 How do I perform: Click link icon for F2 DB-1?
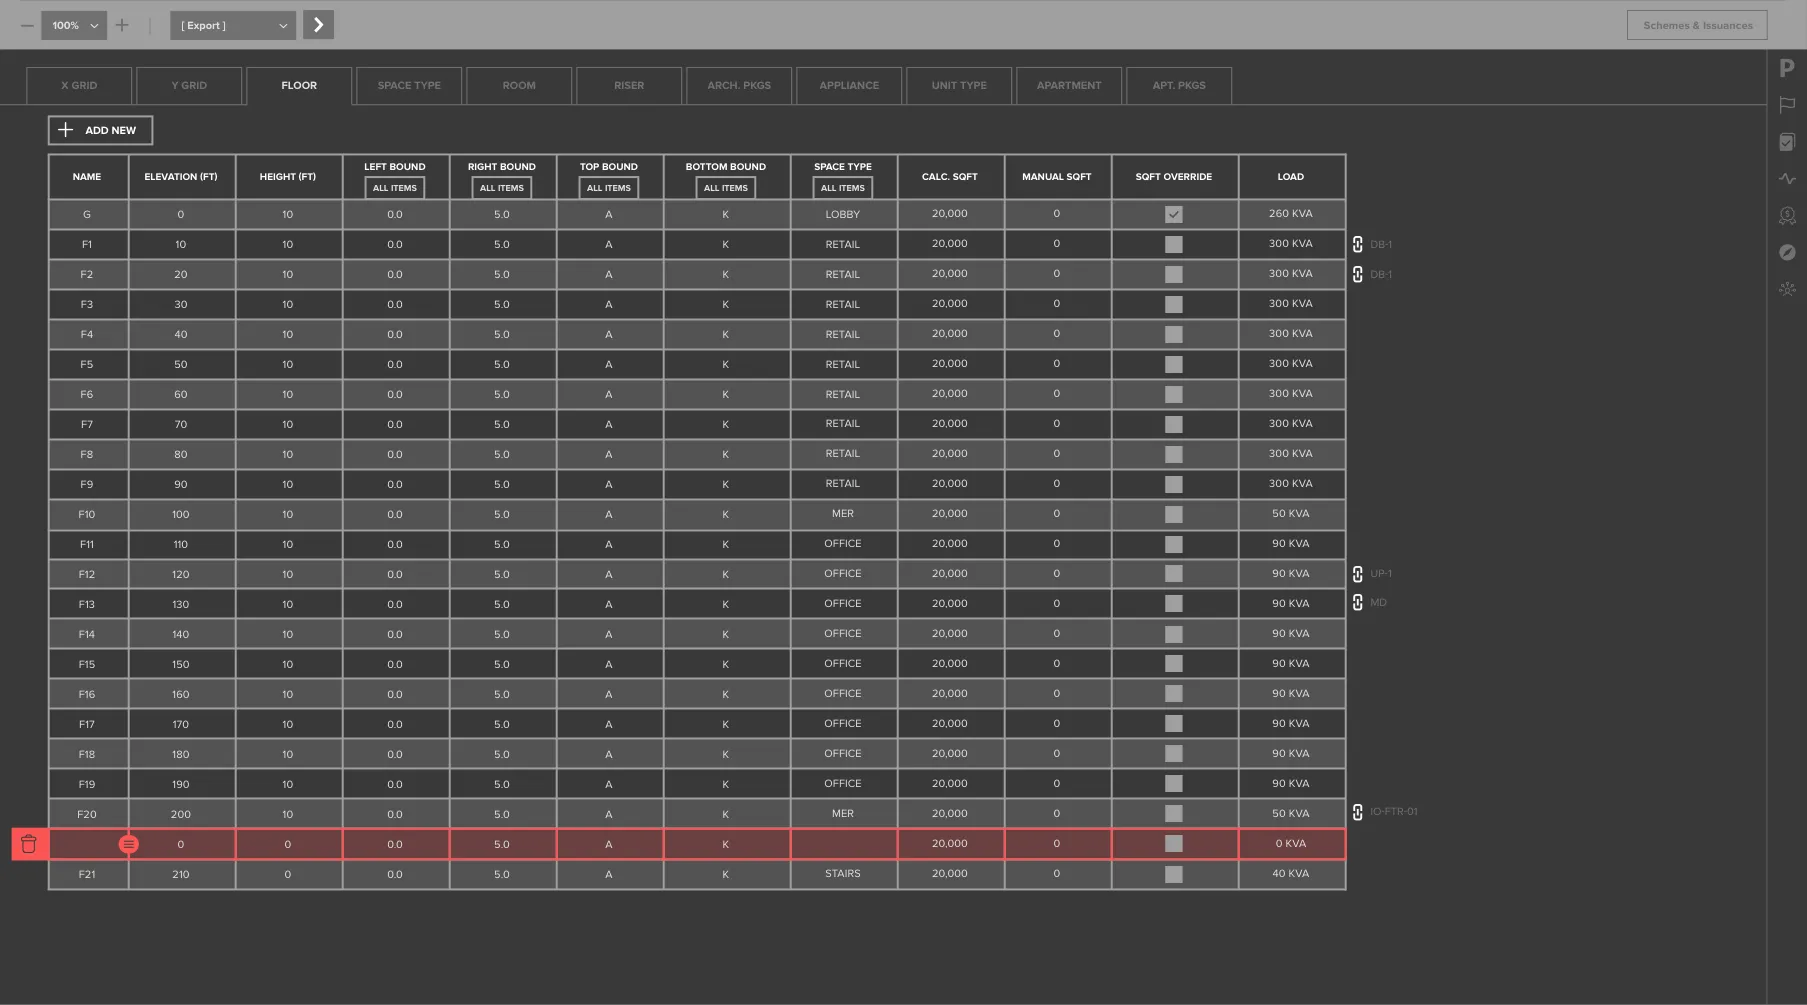pos(1357,274)
